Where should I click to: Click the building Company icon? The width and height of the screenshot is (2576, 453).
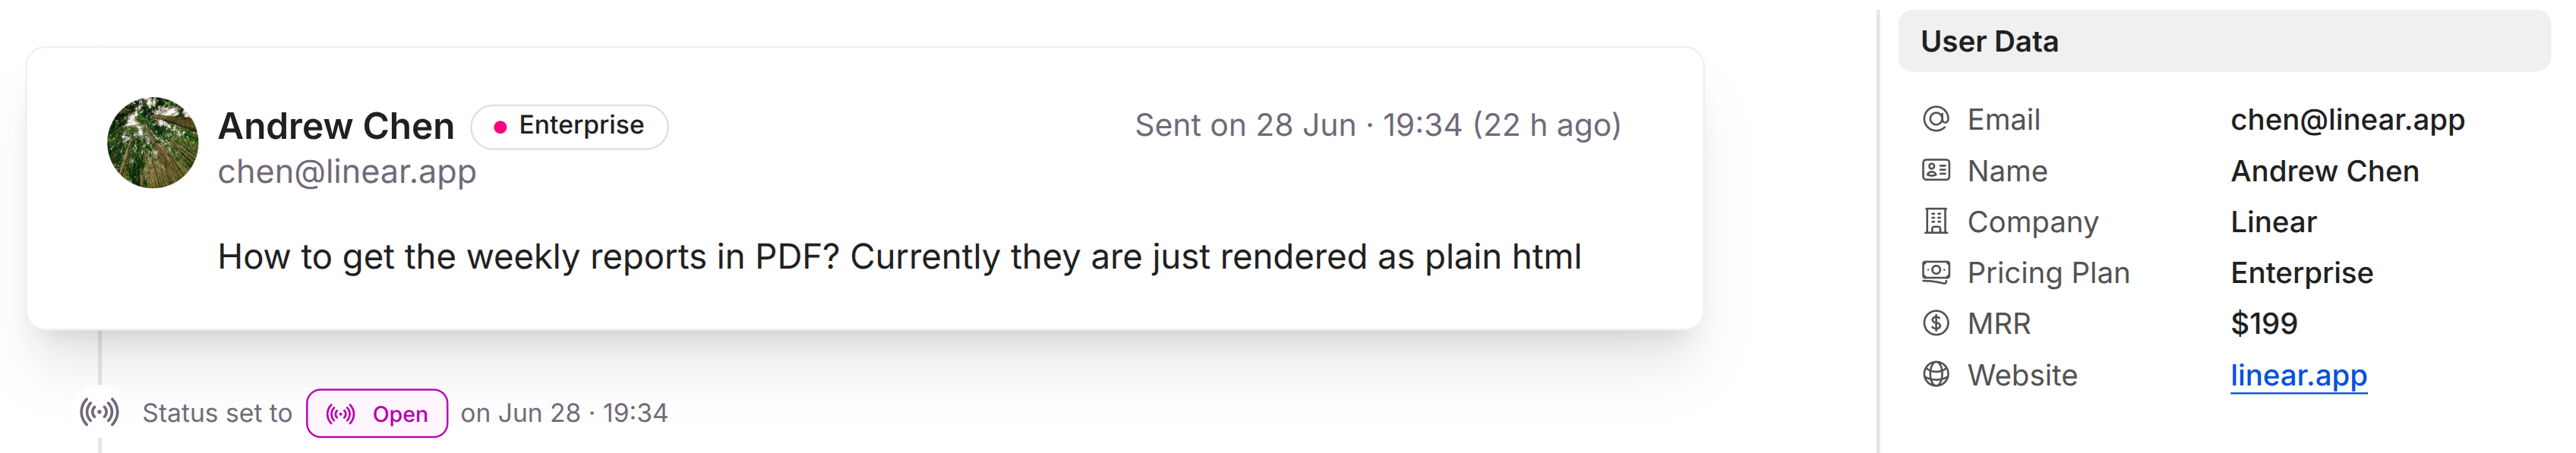click(x=1936, y=221)
